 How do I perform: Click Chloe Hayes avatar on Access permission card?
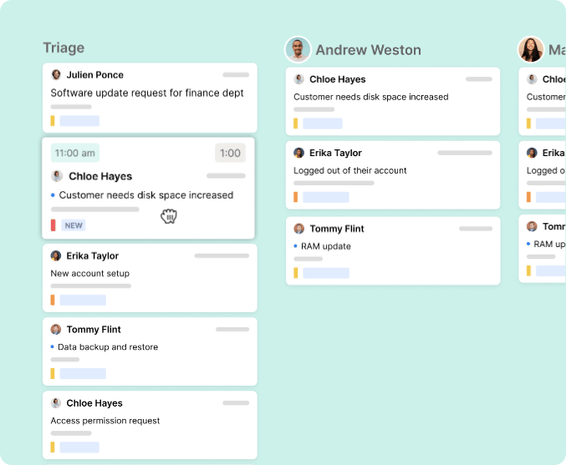click(x=56, y=403)
